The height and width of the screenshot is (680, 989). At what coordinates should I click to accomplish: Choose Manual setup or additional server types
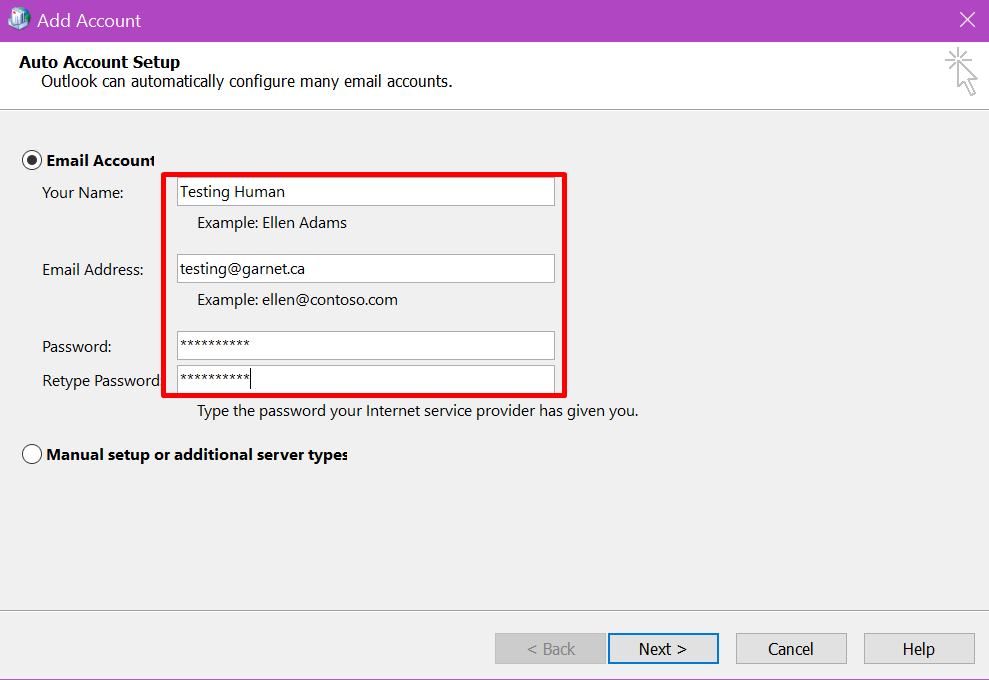(32, 454)
